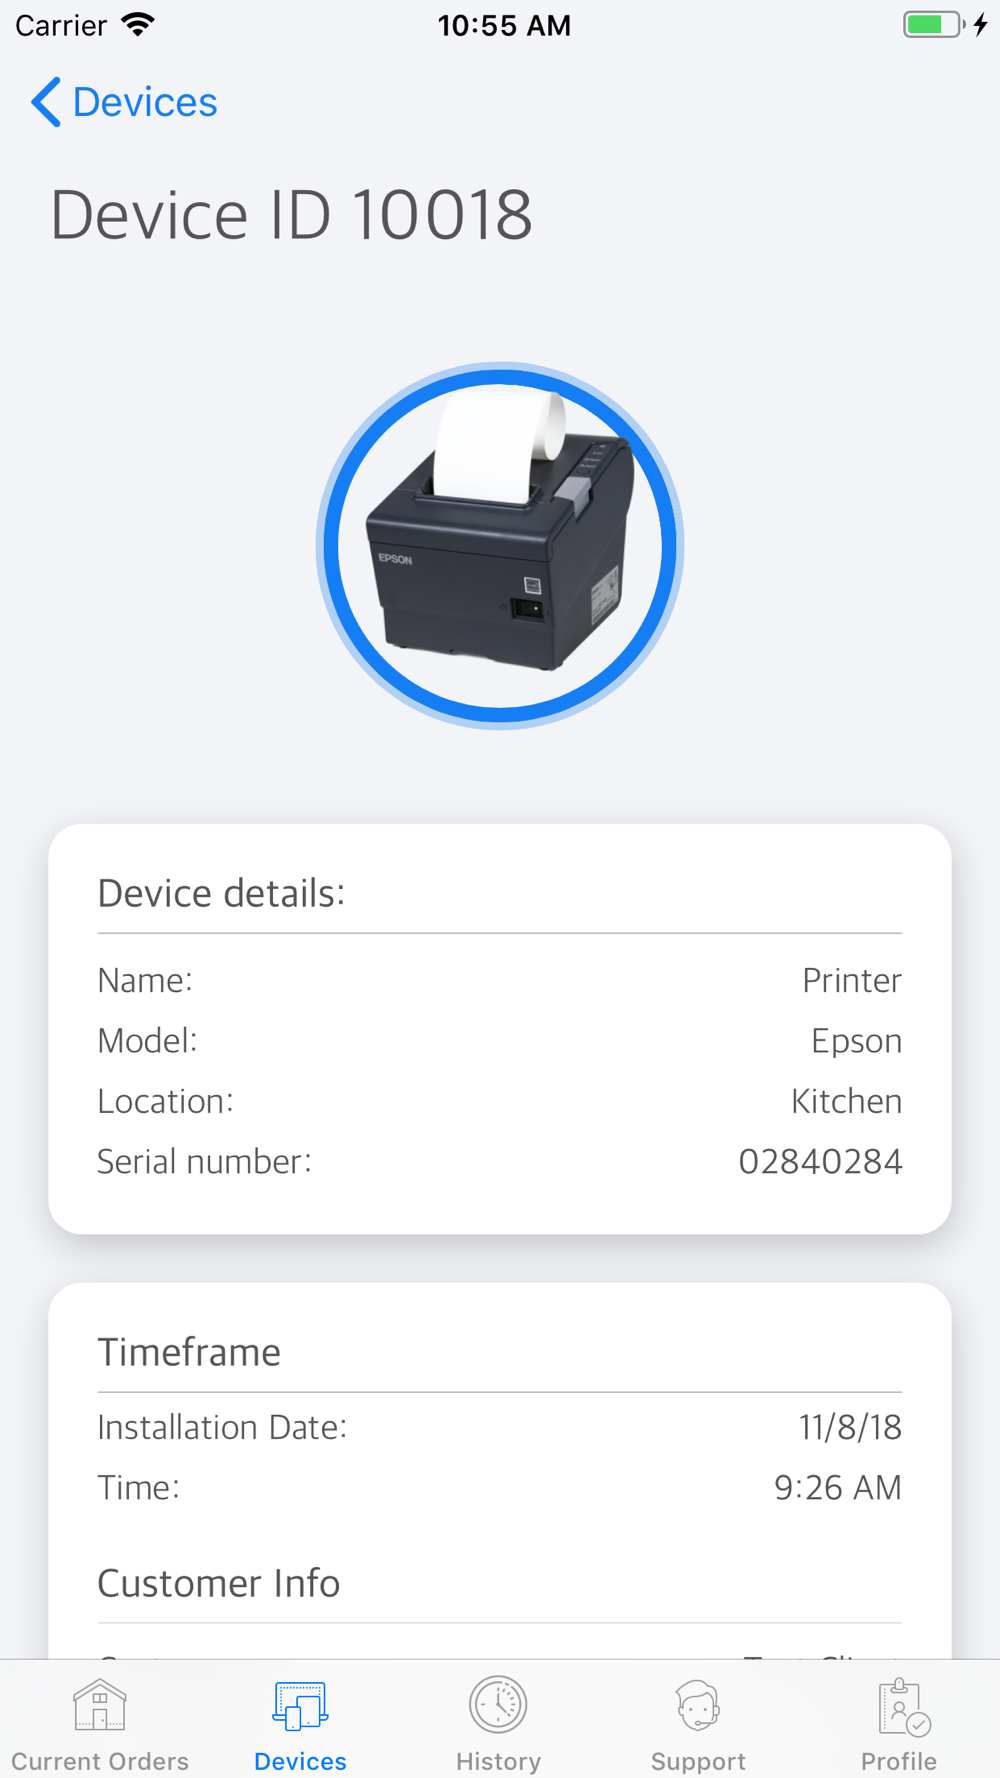Switch to the Profile tab label

pyautogui.click(x=899, y=1760)
